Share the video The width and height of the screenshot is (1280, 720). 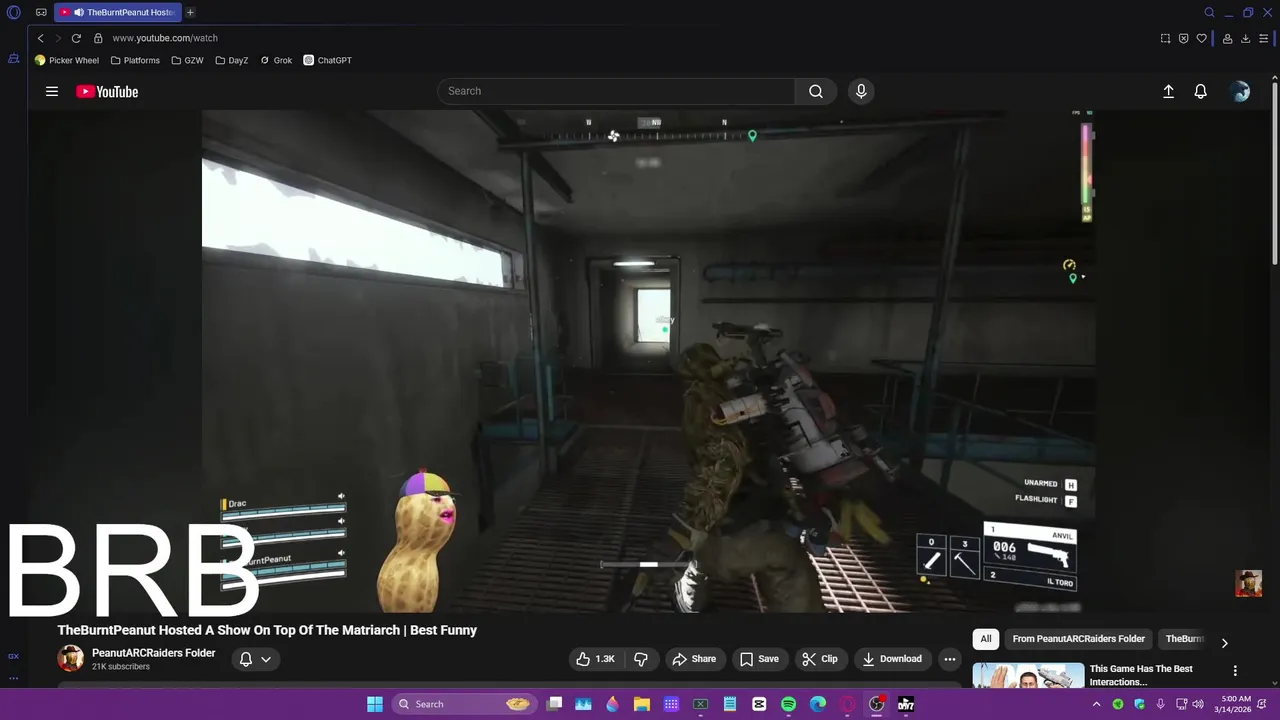[x=695, y=659]
